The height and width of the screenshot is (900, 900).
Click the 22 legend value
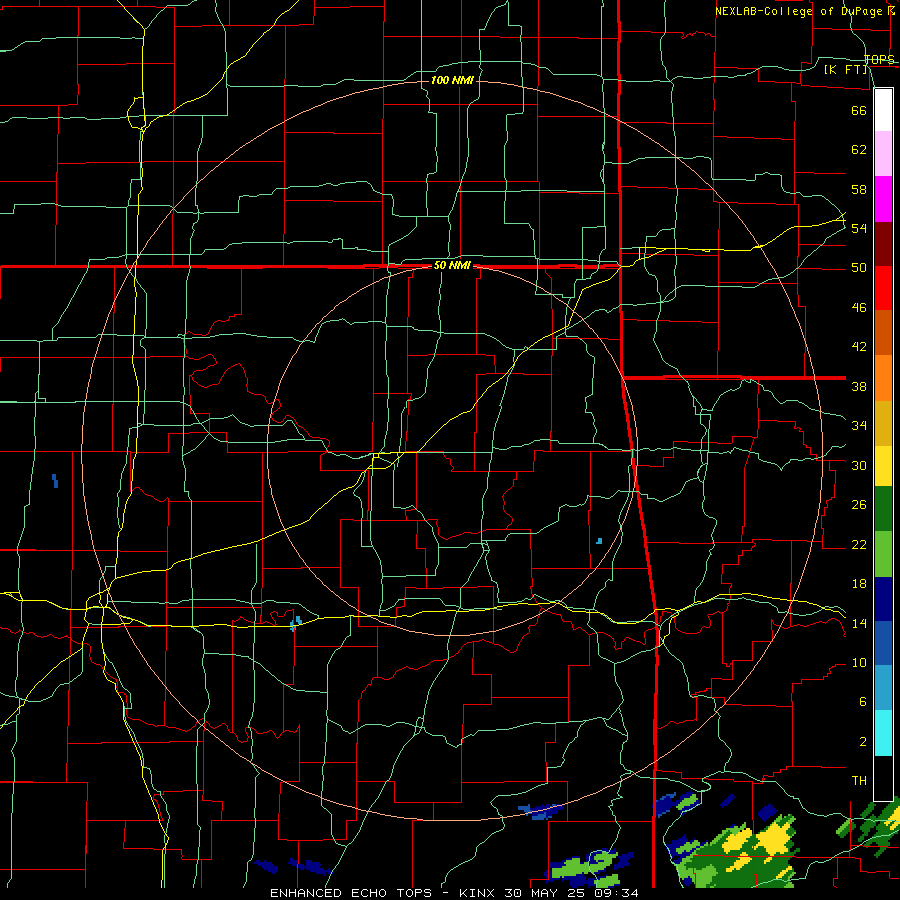click(x=859, y=544)
